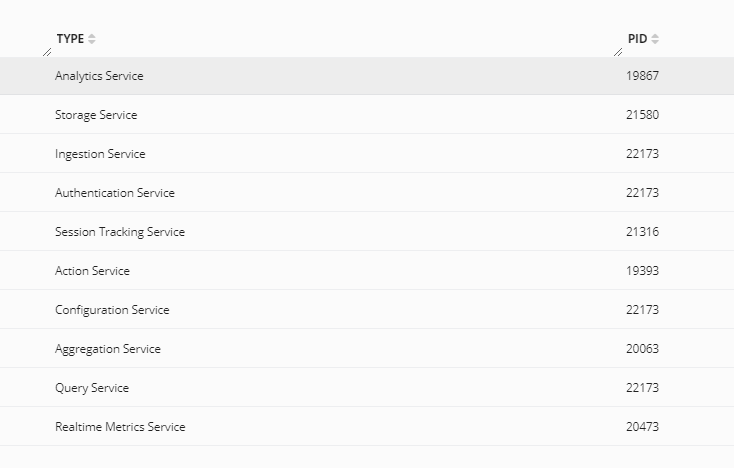Select the Session Tracking Service row
Screen dimensions: 734x468
click(119, 232)
